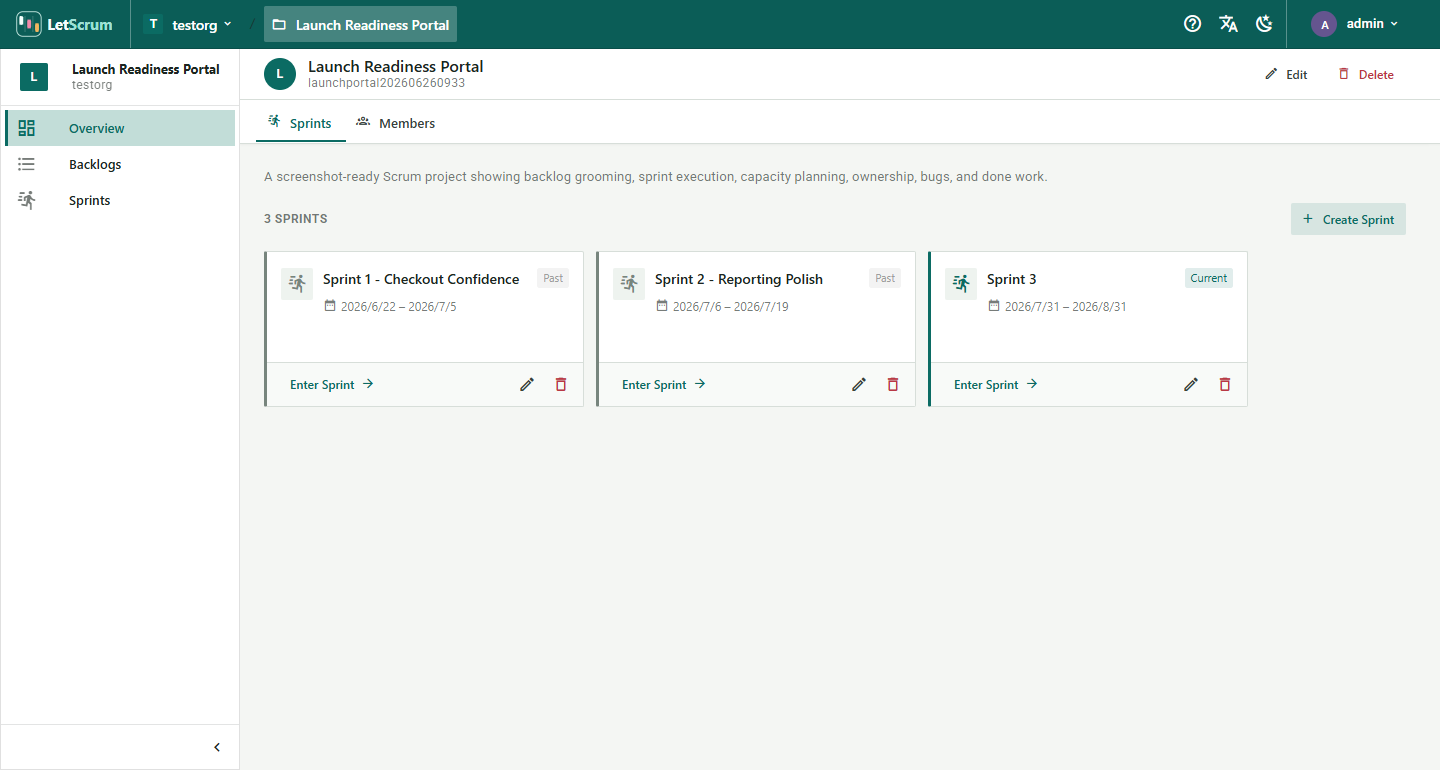Click the Launch Readiness Portal page heading
The width and height of the screenshot is (1440, 770).
(396, 66)
